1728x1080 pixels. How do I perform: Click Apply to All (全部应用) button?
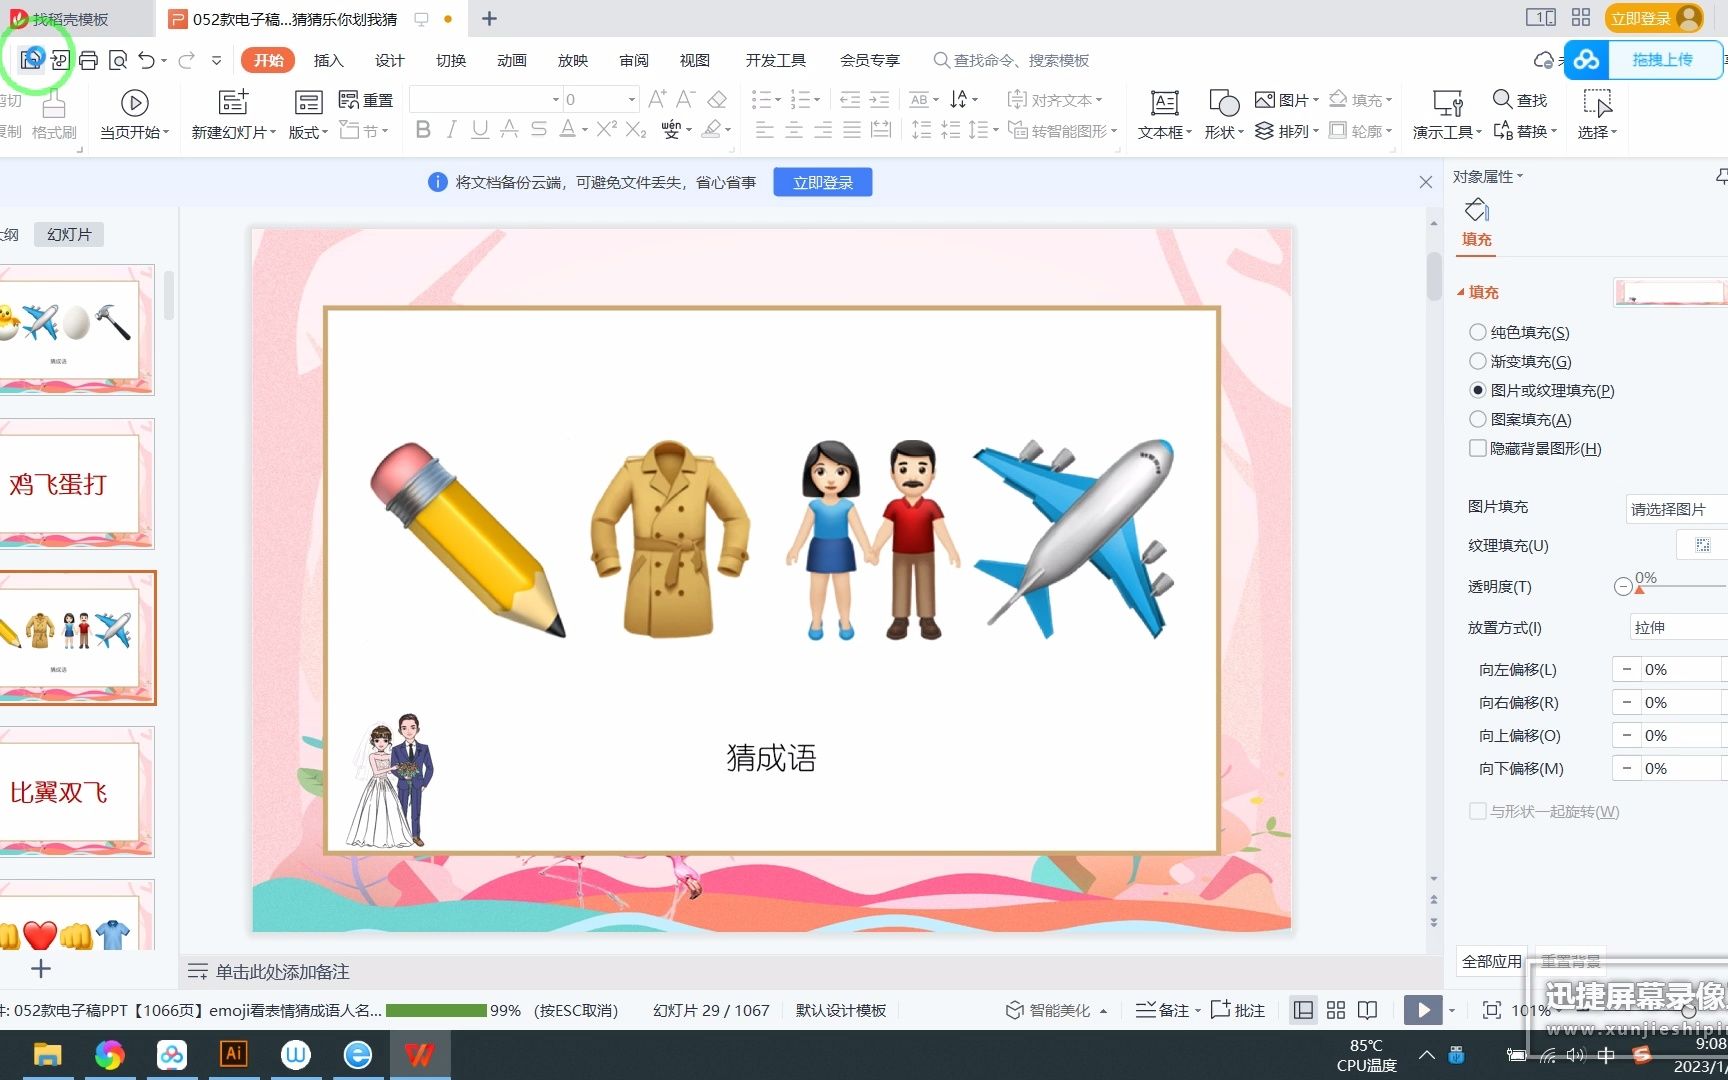pyautogui.click(x=1491, y=961)
